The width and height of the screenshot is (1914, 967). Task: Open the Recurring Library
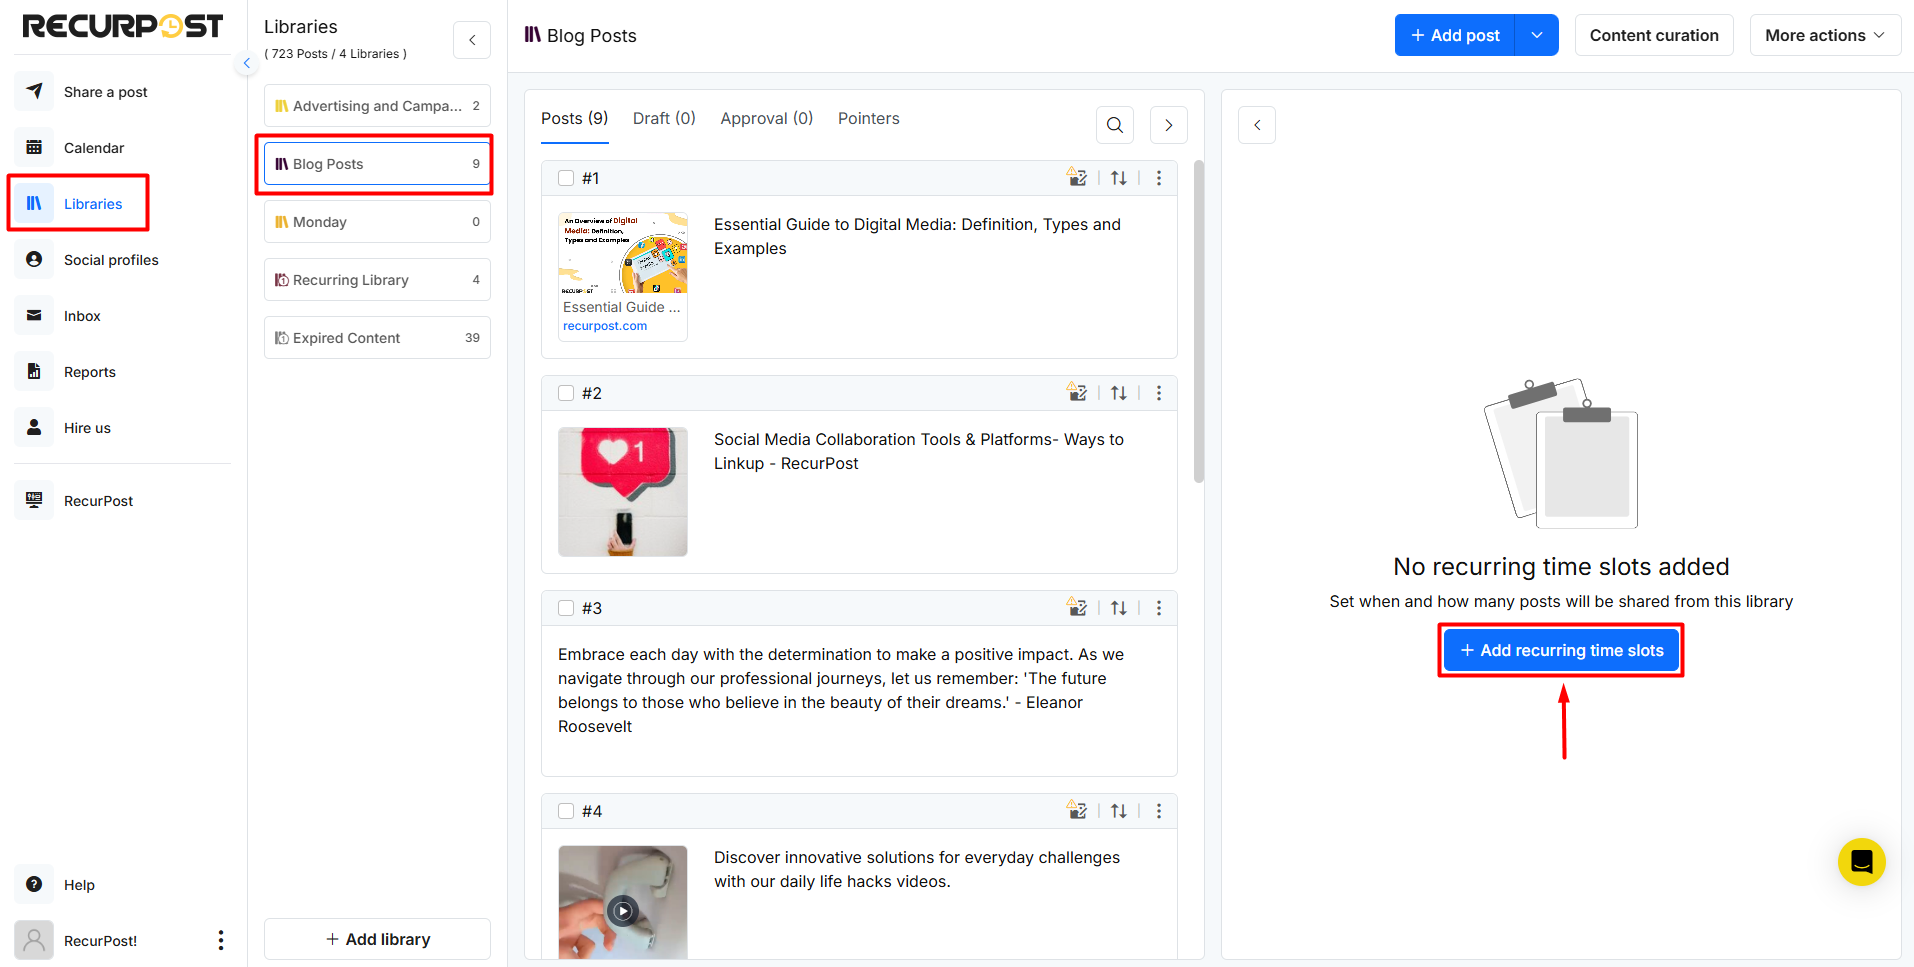(x=377, y=280)
